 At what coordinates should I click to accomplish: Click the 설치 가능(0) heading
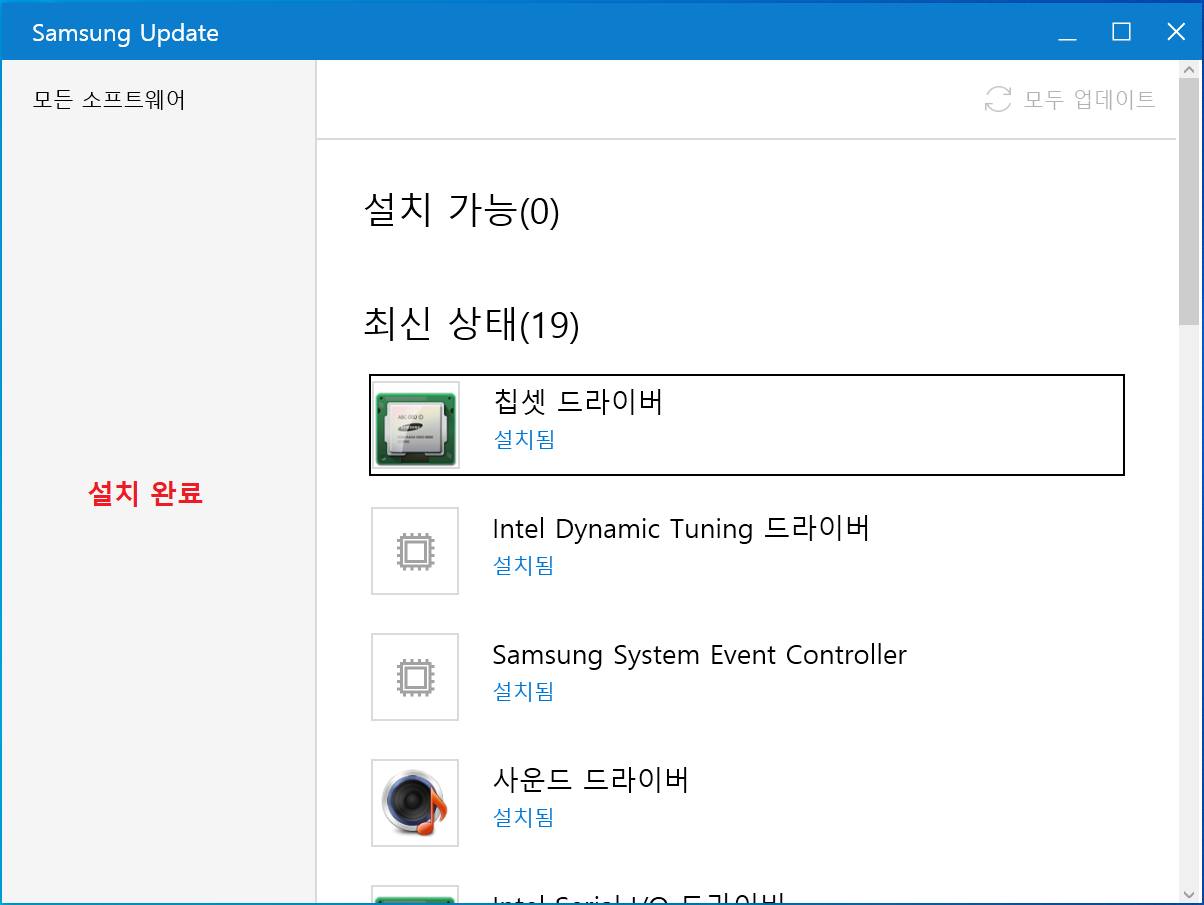tap(461, 211)
